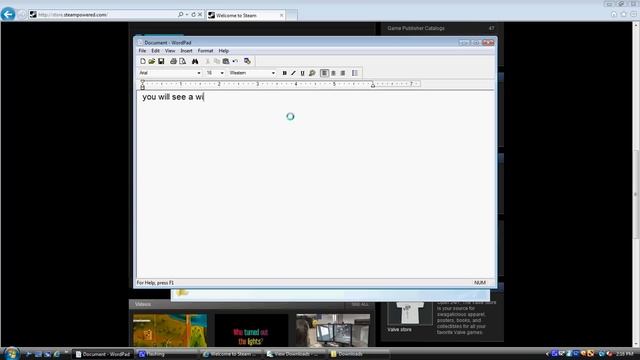Click the See All videos link
This screenshot has width=640, height=360.
pos(360,304)
